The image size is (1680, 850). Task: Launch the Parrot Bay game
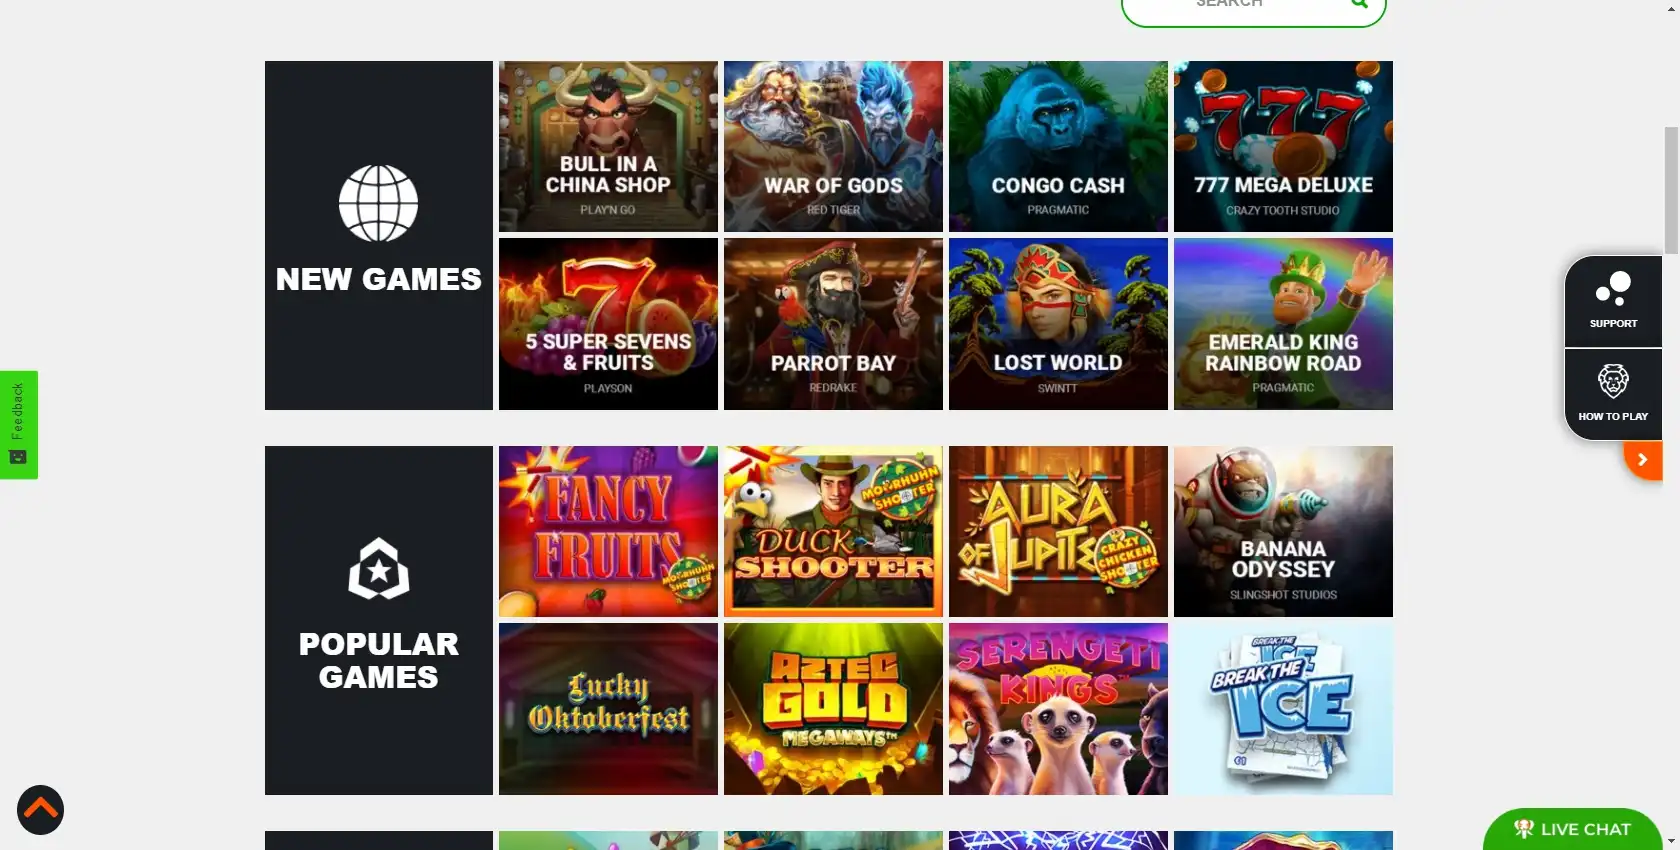[833, 324]
